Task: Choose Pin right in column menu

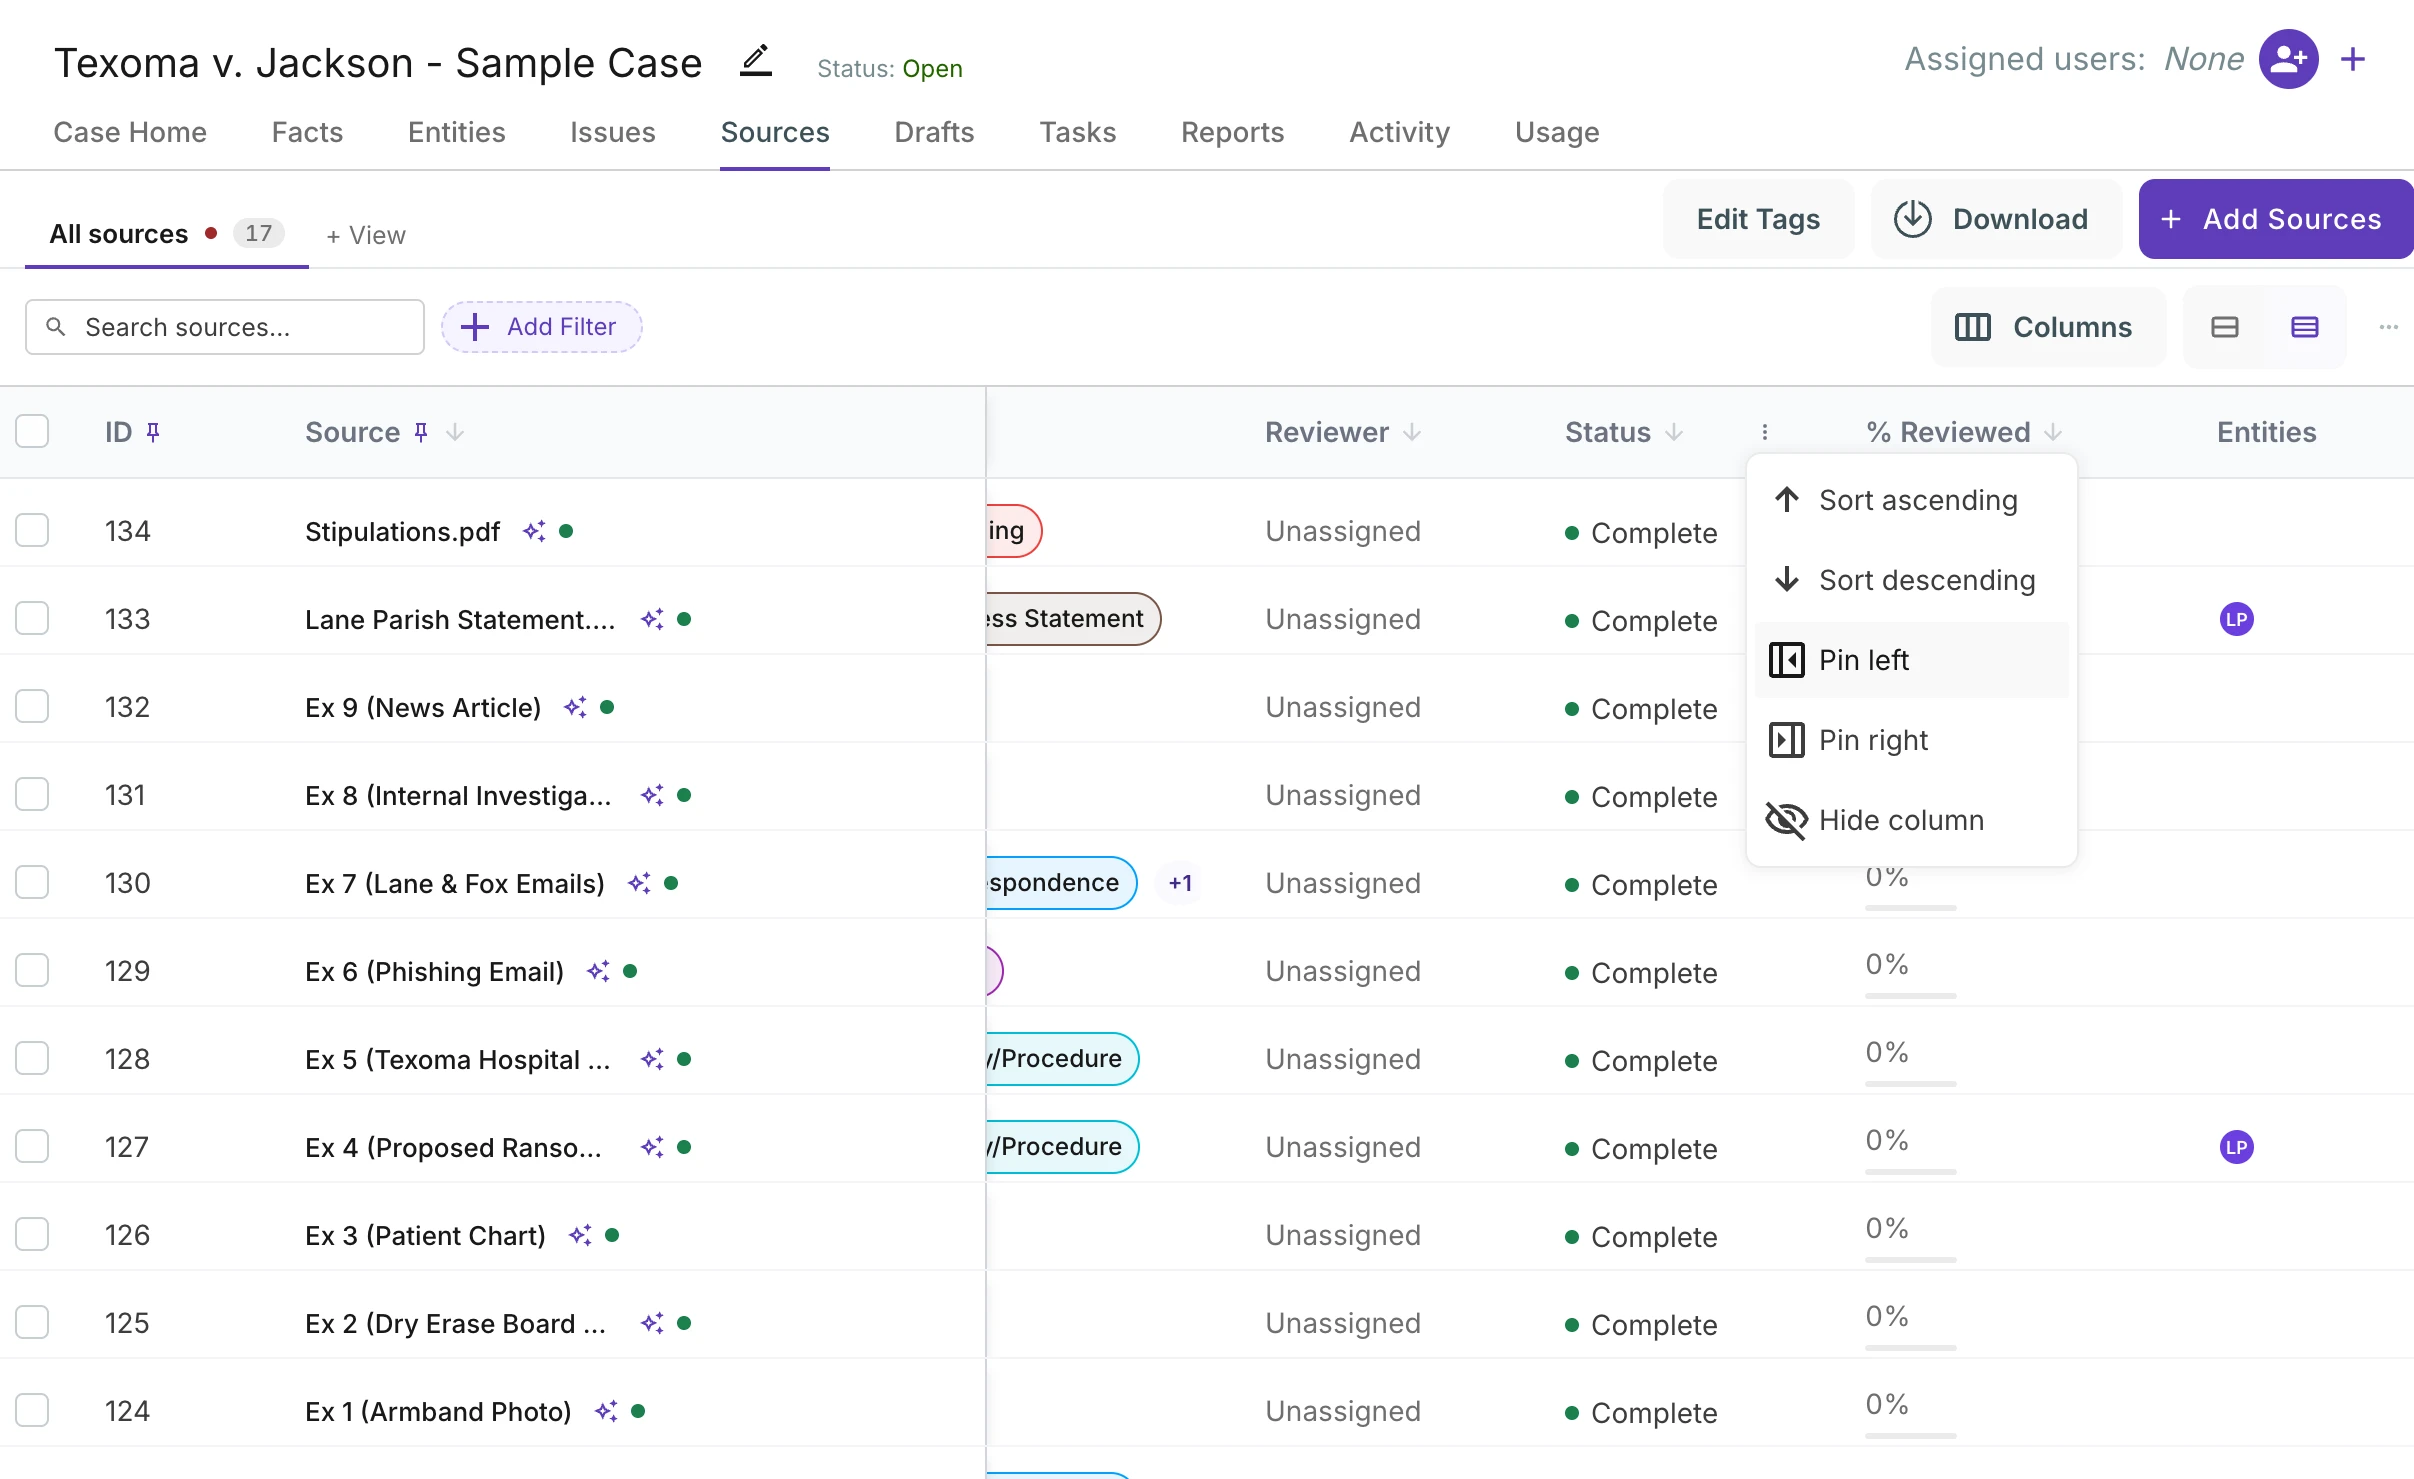Action: tap(1912, 740)
